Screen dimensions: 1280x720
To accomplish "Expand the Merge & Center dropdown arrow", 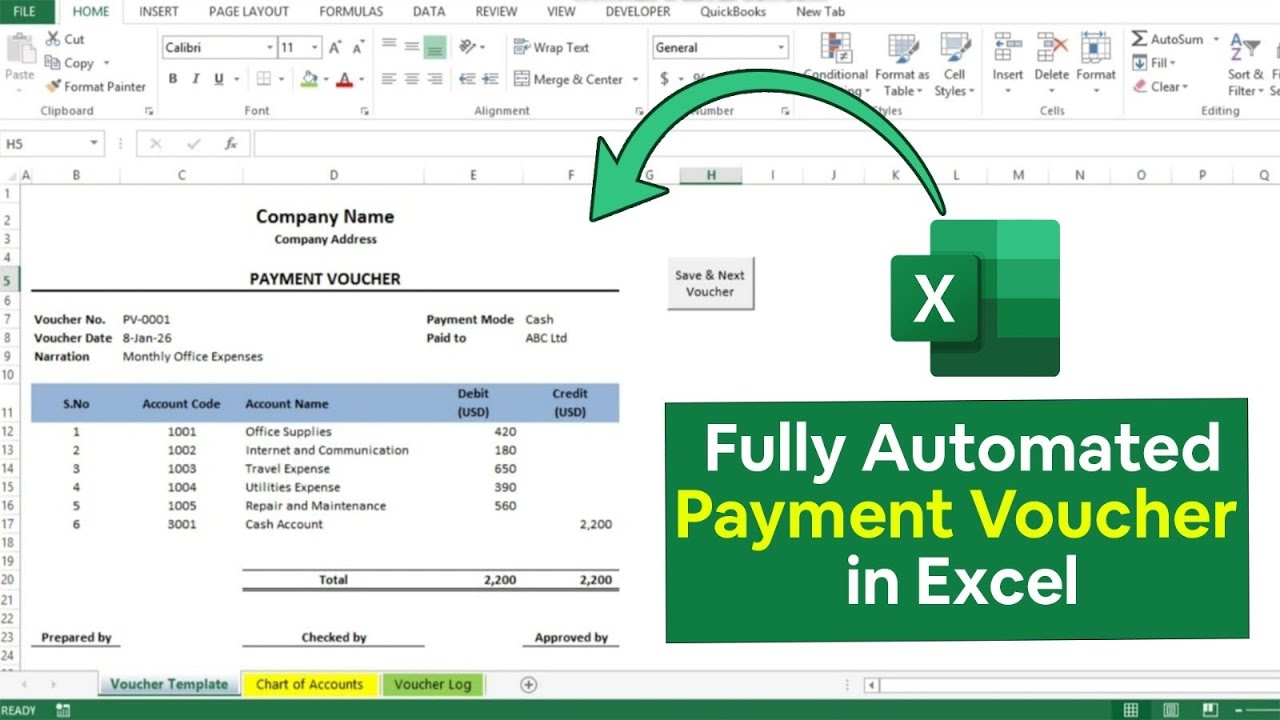I will (633, 79).
